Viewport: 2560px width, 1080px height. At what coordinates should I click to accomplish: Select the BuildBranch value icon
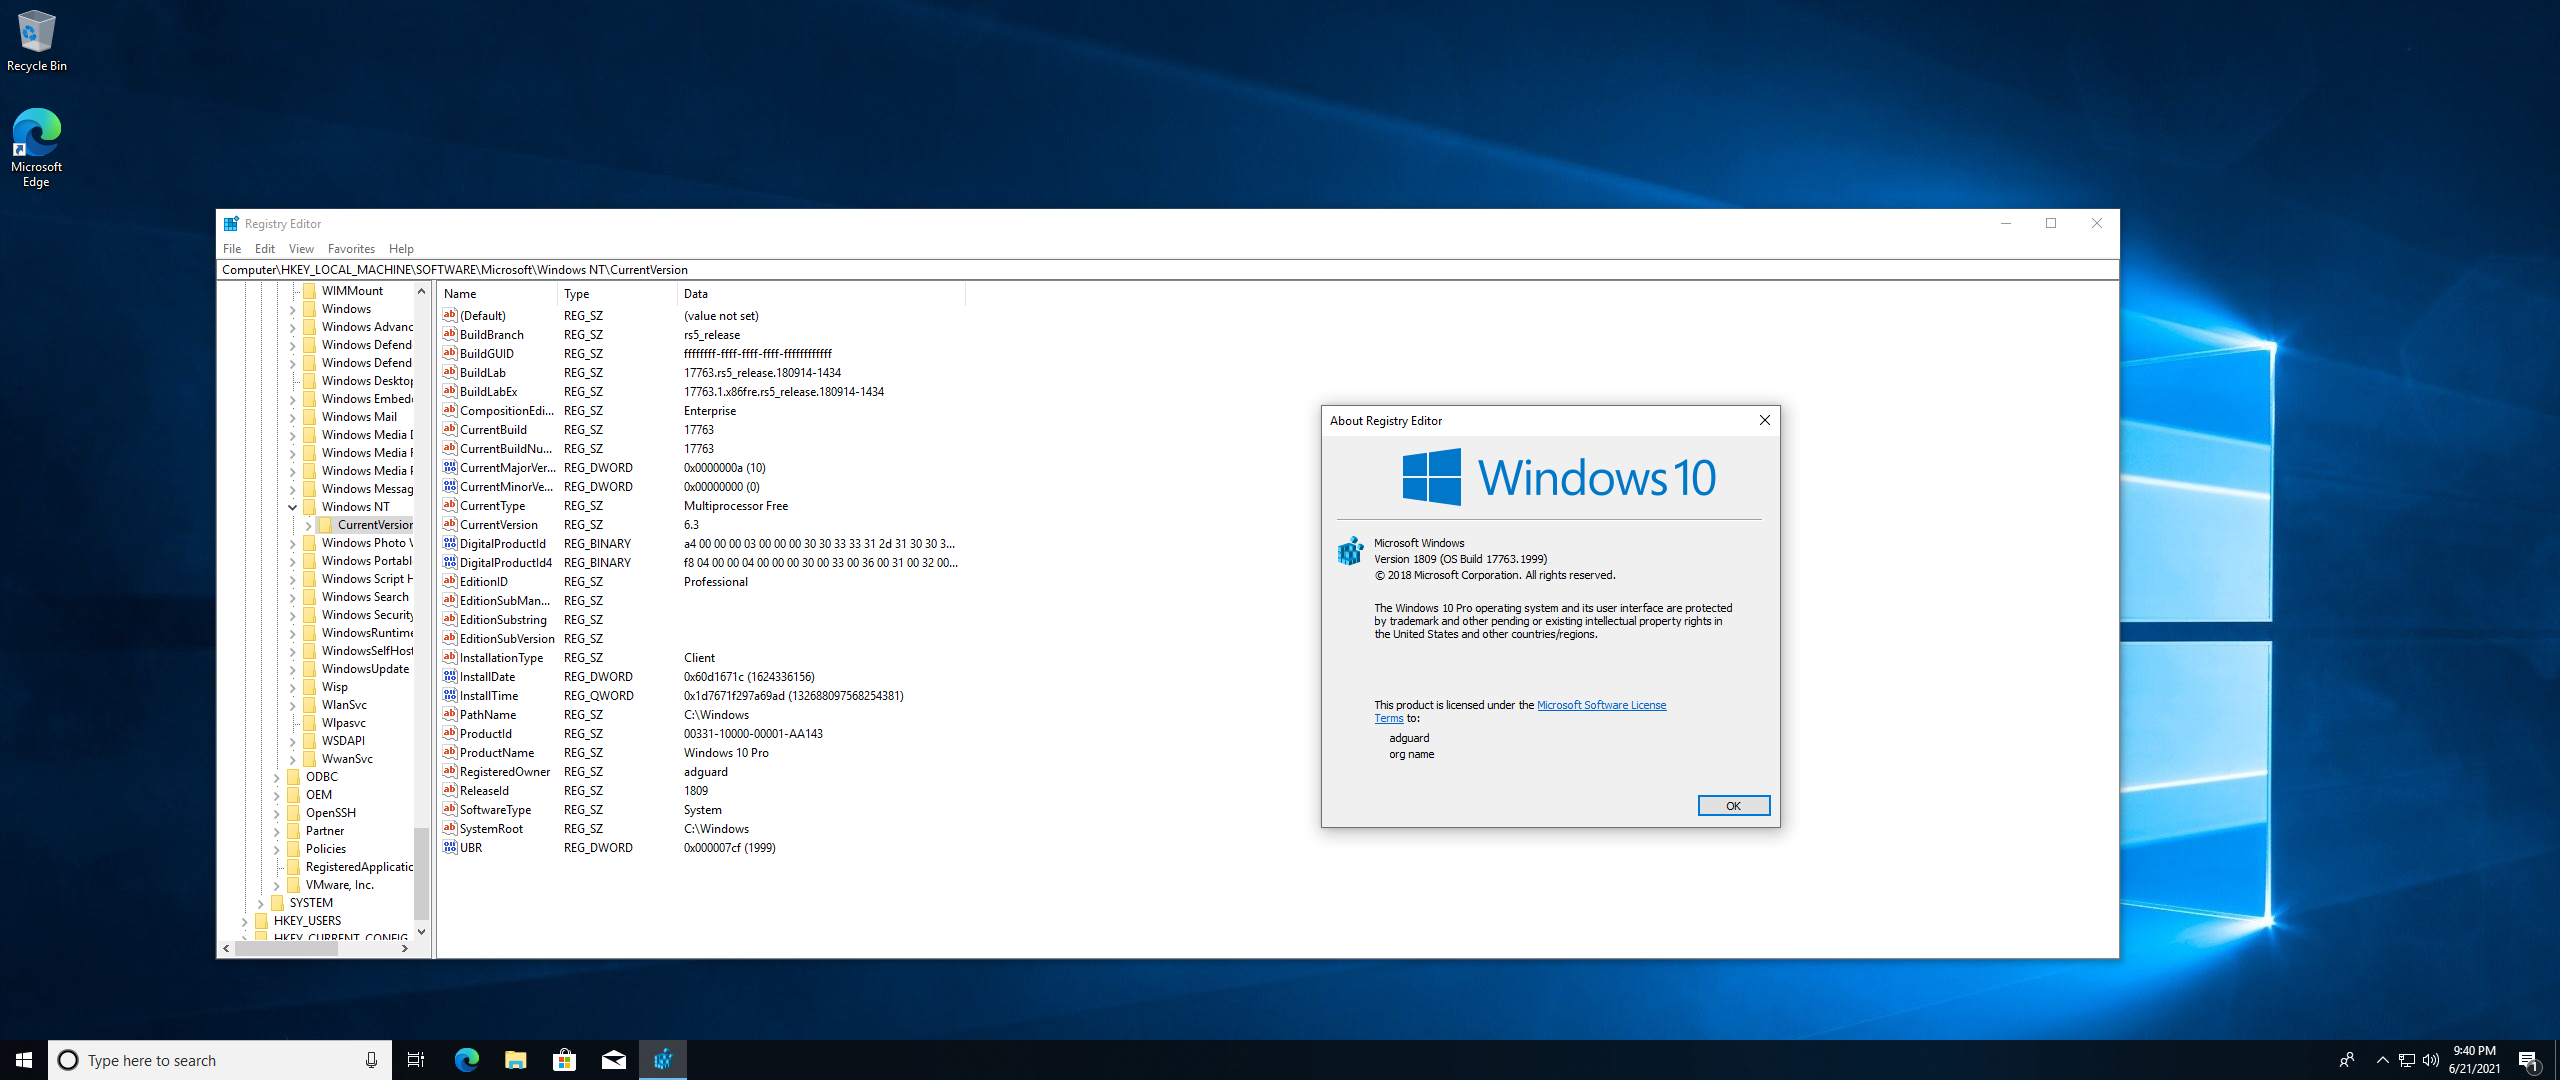tap(450, 334)
